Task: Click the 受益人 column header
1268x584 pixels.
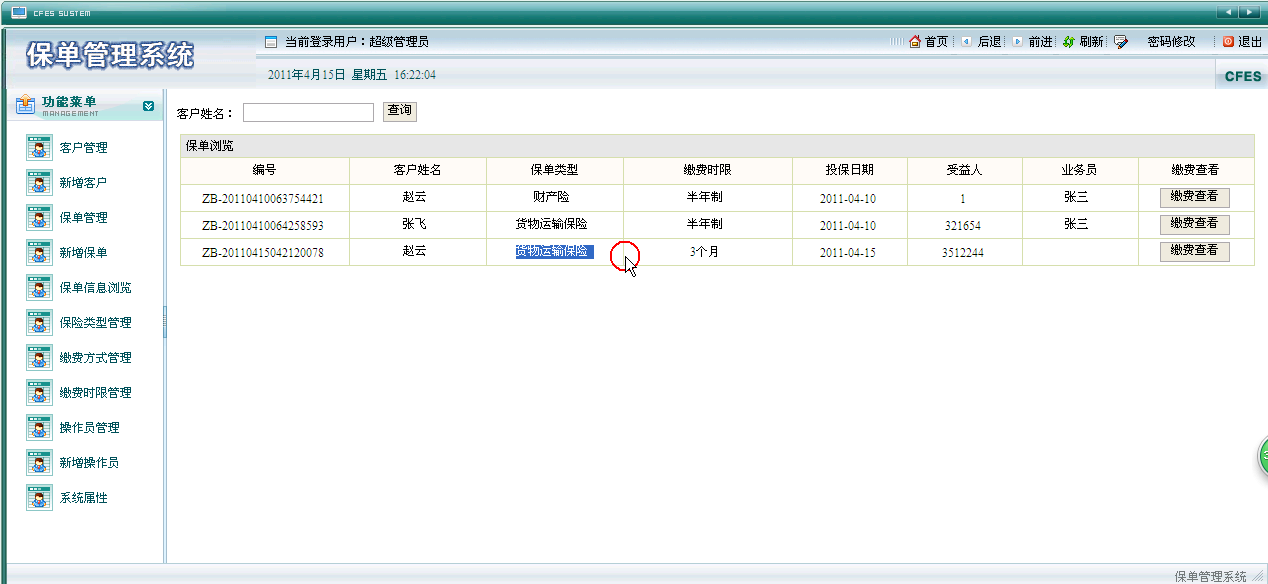Action: 965,171
